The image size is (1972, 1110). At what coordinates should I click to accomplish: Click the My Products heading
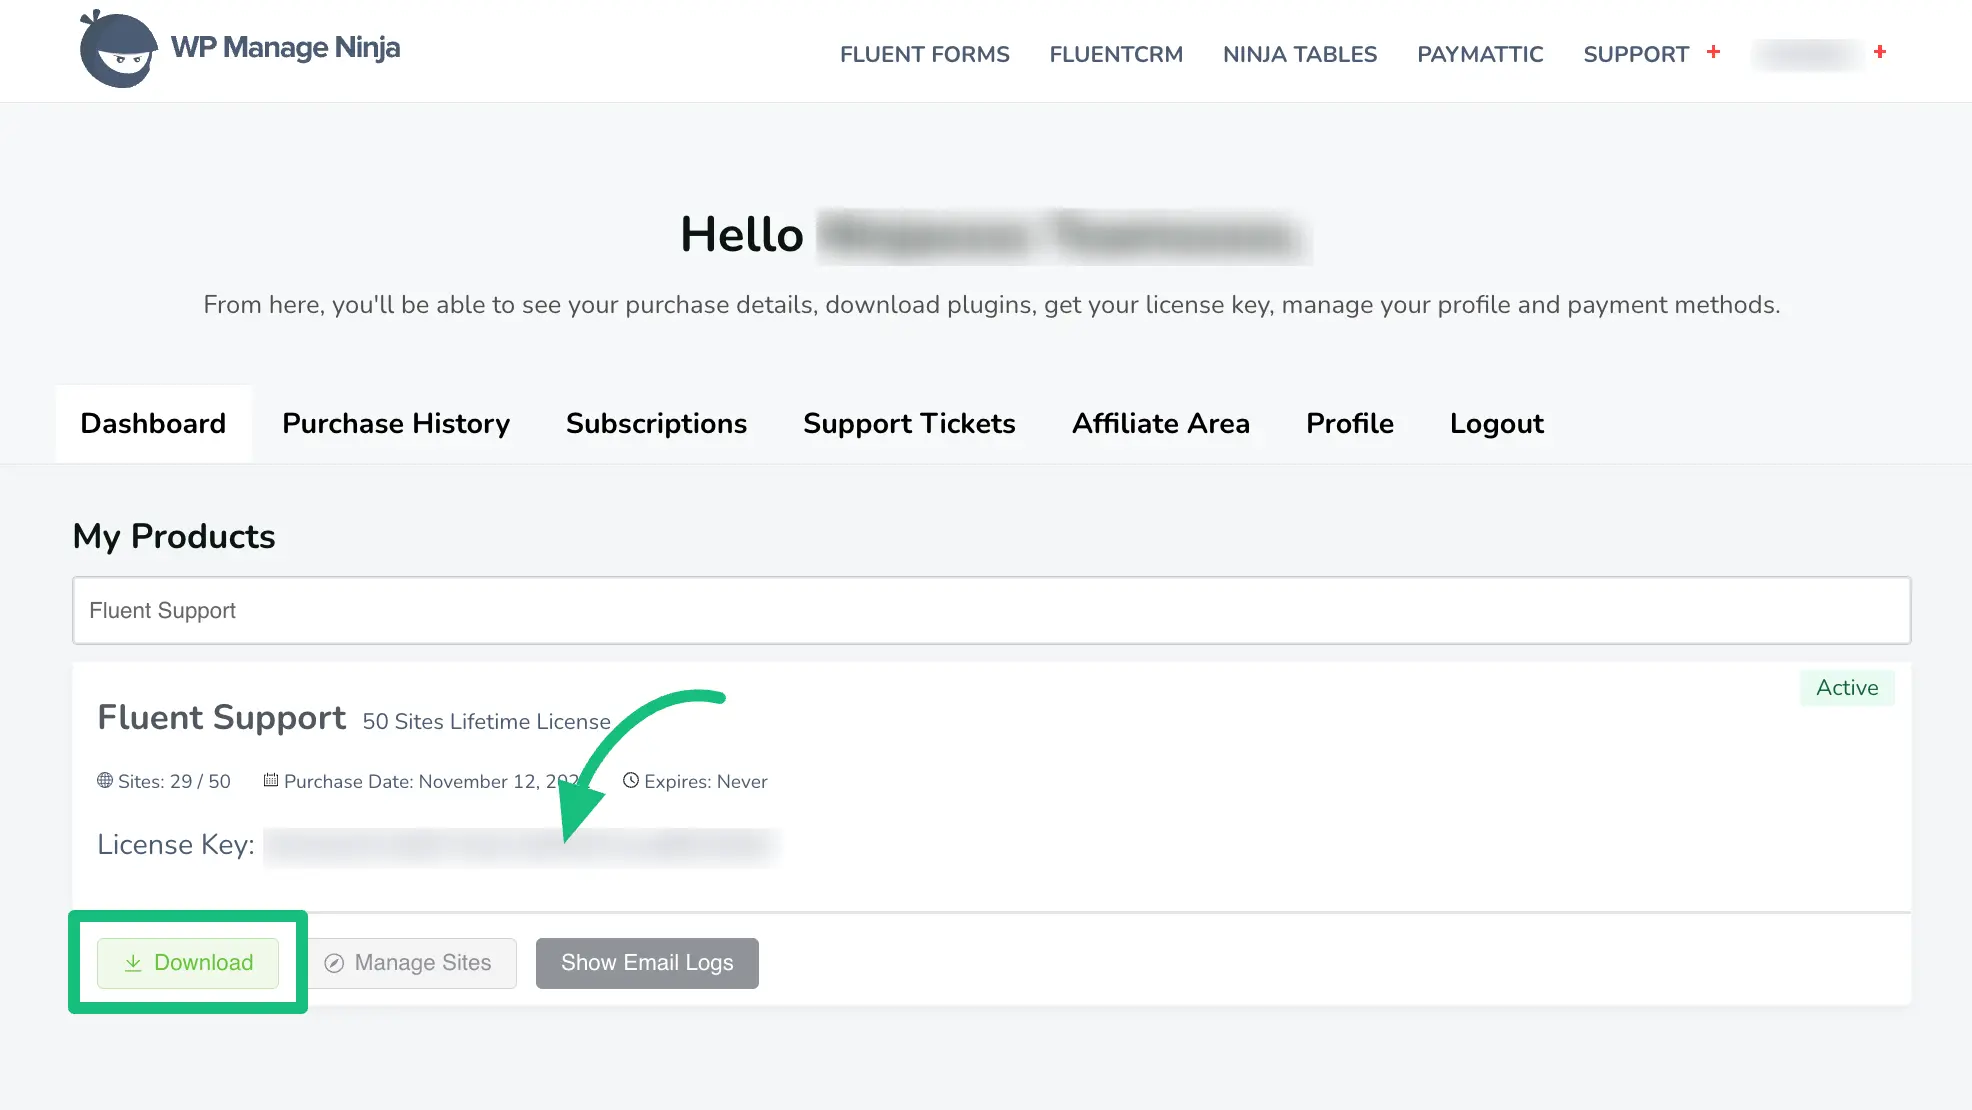(x=174, y=536)
